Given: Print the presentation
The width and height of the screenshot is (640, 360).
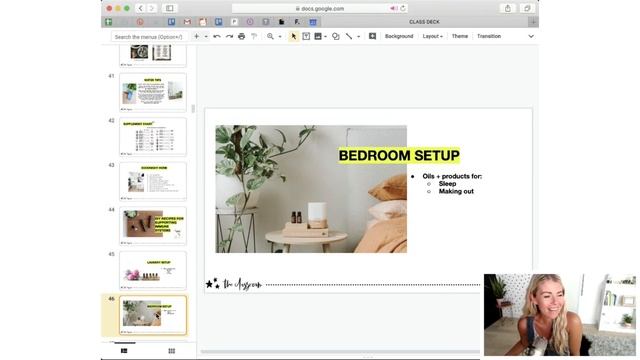Looking at the screenshot, I should 242,36.
